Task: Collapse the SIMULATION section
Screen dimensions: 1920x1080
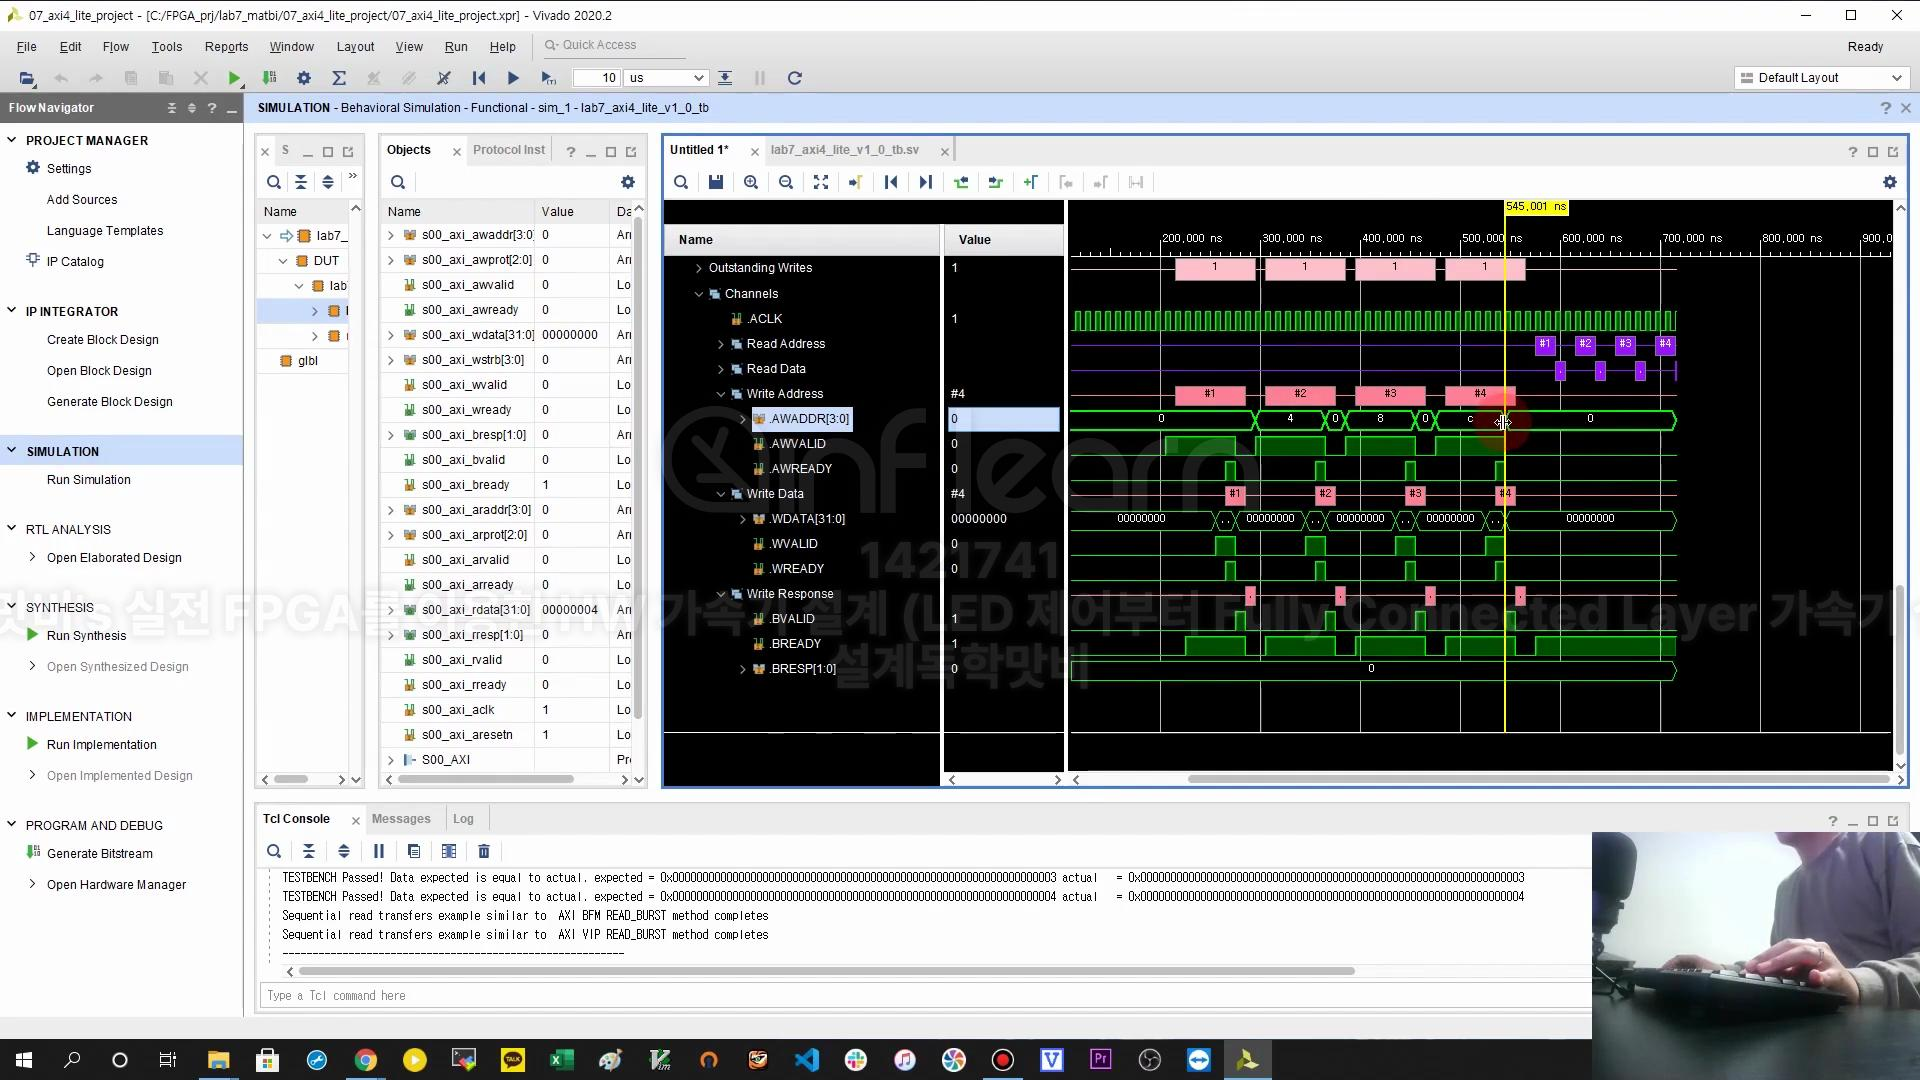Action: (x=12, y=451)
